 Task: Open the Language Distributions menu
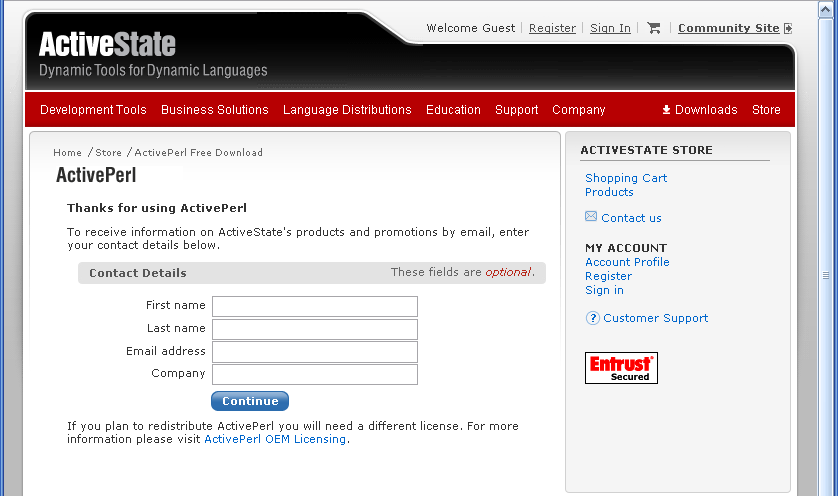click(347, 110)
